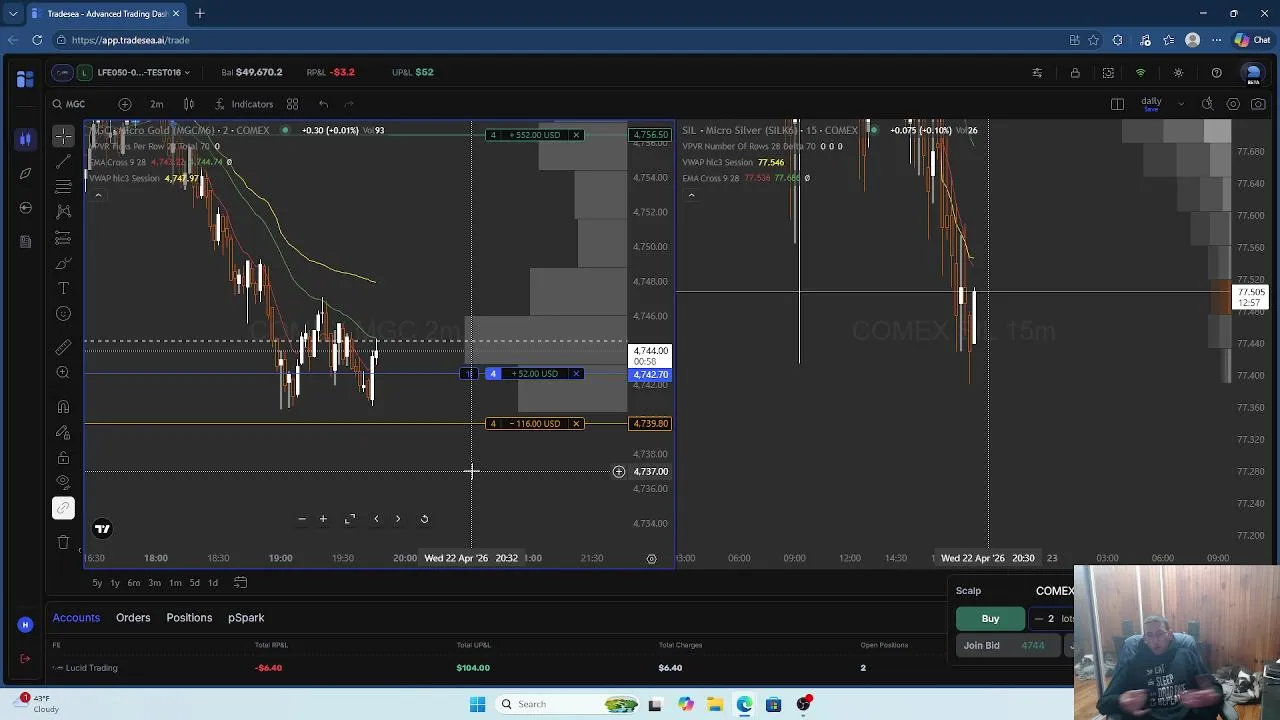Switch to the Orders tab
The height and width of the screenshot is (720, 1280).
pos(133,618)
